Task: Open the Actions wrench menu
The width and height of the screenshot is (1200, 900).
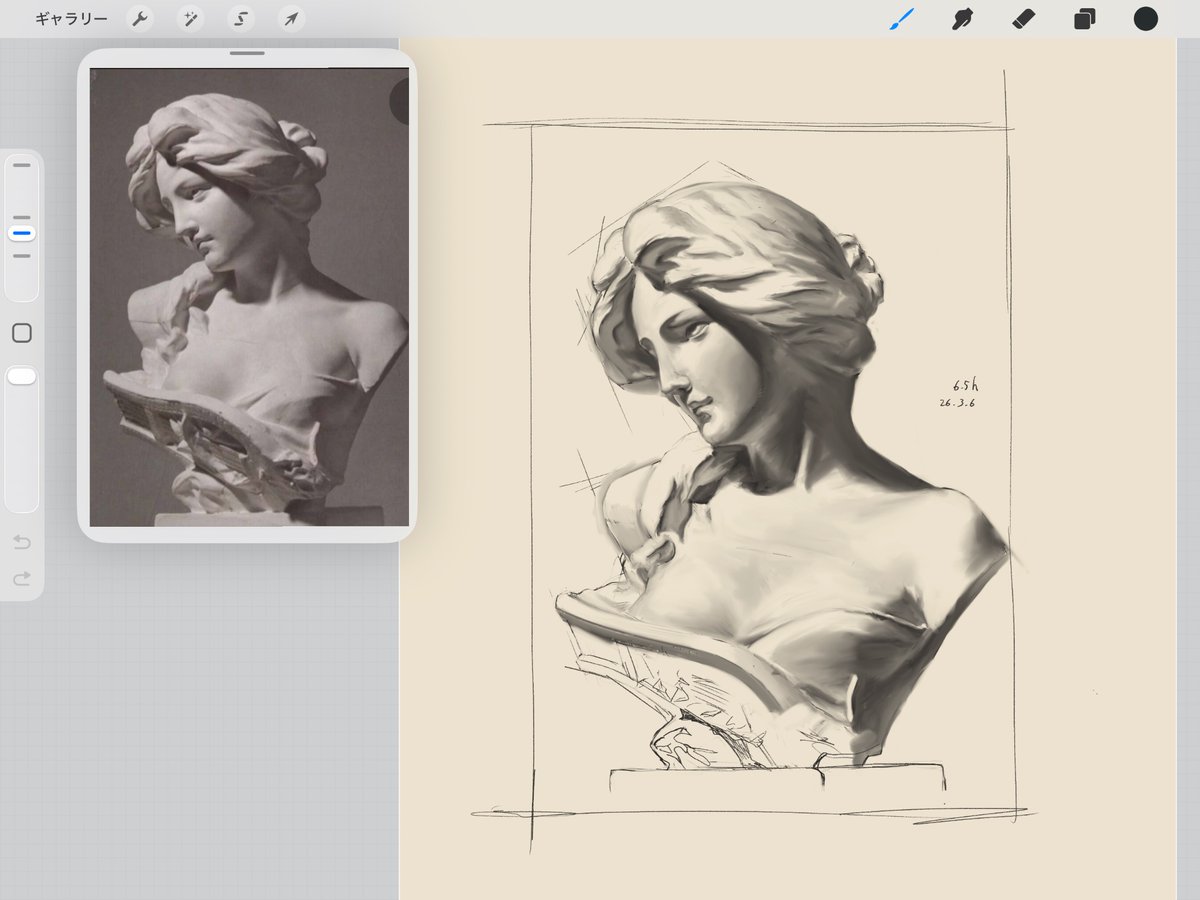Action: coord(140,19)
